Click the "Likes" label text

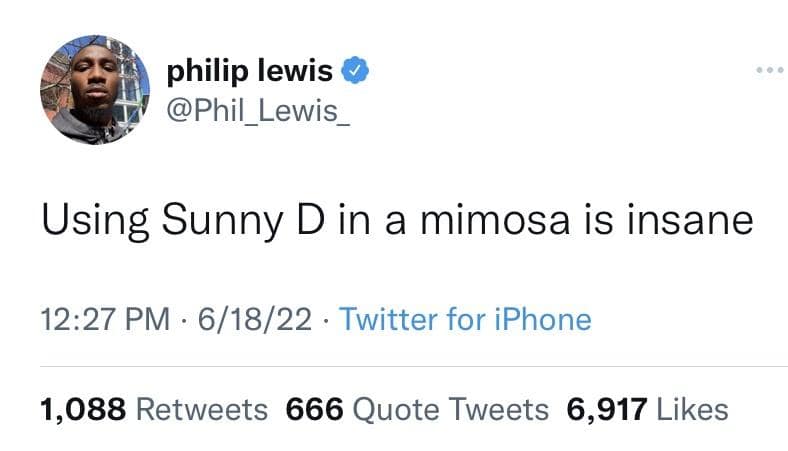pos(693,409)
